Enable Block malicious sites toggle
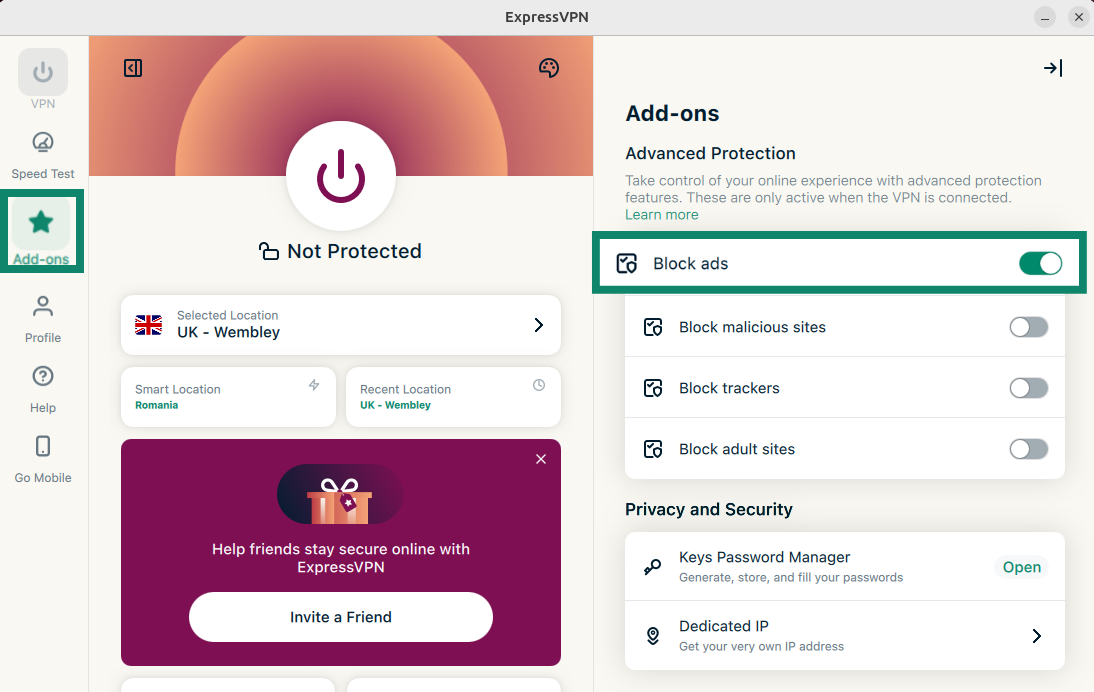The height and width of the screenshot is (692, 1094). point(1028,327)
